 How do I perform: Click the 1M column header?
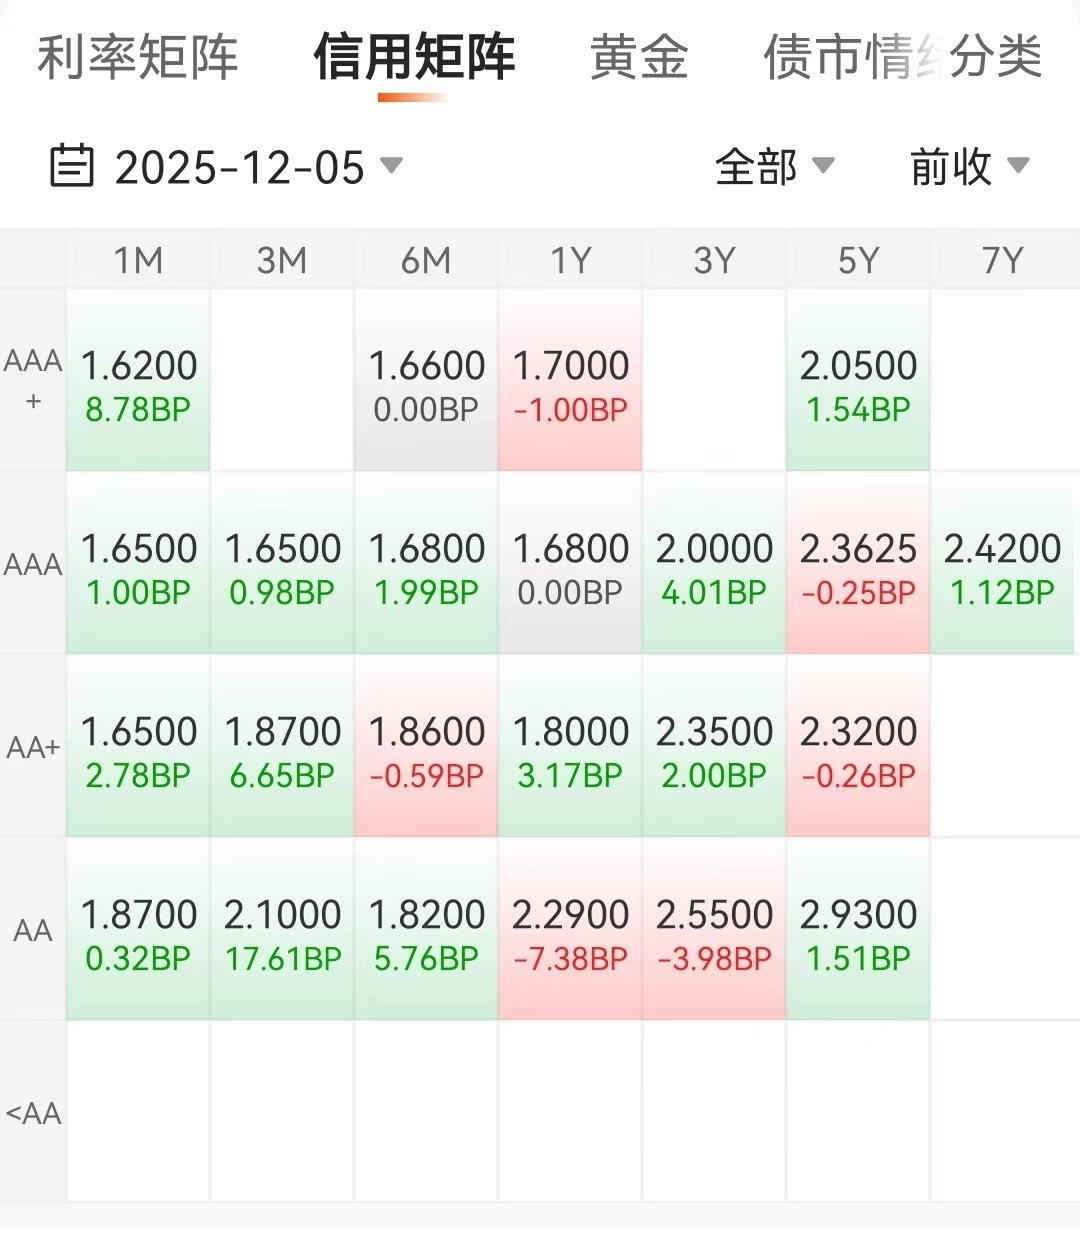pos(138,261)
